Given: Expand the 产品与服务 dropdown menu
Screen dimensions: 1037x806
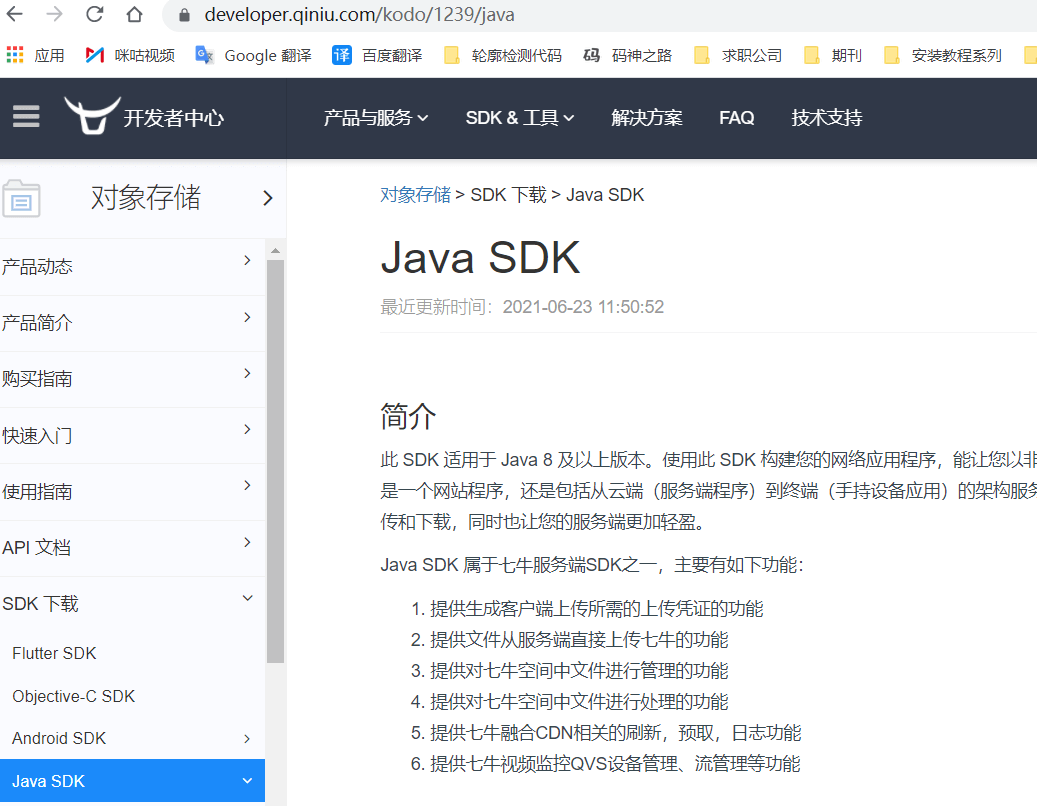Looking at the screenshot, I should (376, 118).
